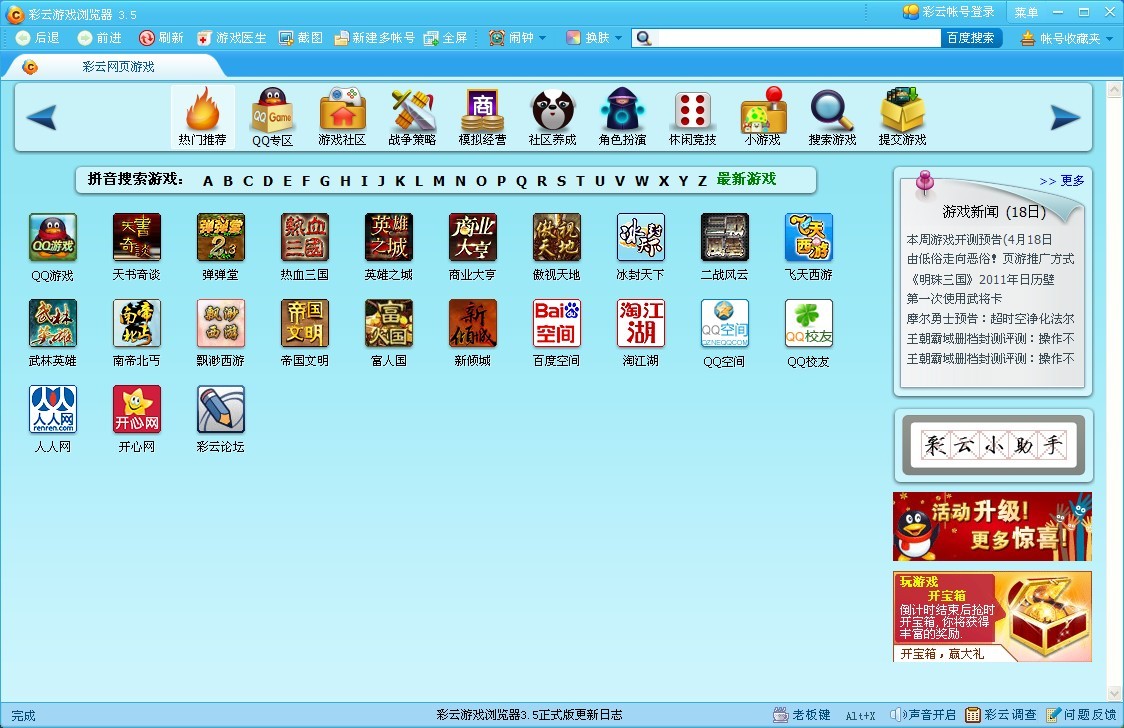Open the 菜单 menu

pyautogui.click(x=1027, y=12)
